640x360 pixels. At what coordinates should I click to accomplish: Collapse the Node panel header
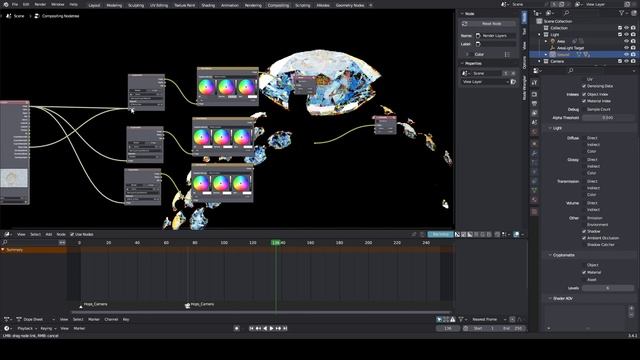click(469, 13)
